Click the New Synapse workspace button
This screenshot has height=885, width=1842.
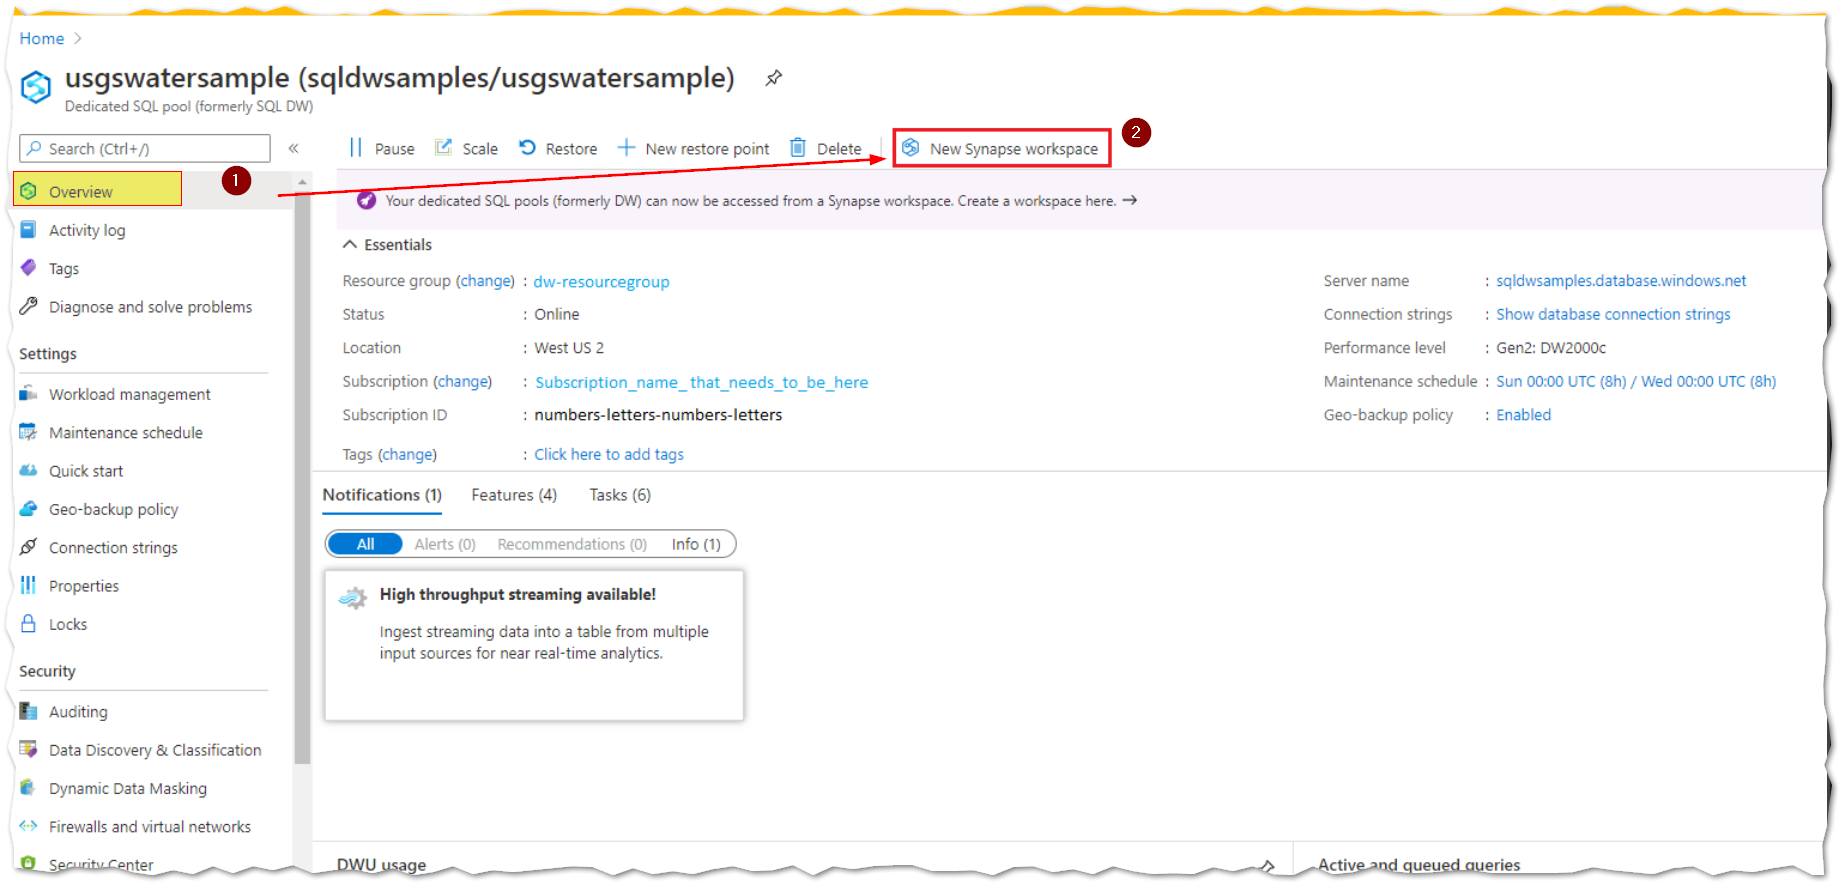point(1002,148)
